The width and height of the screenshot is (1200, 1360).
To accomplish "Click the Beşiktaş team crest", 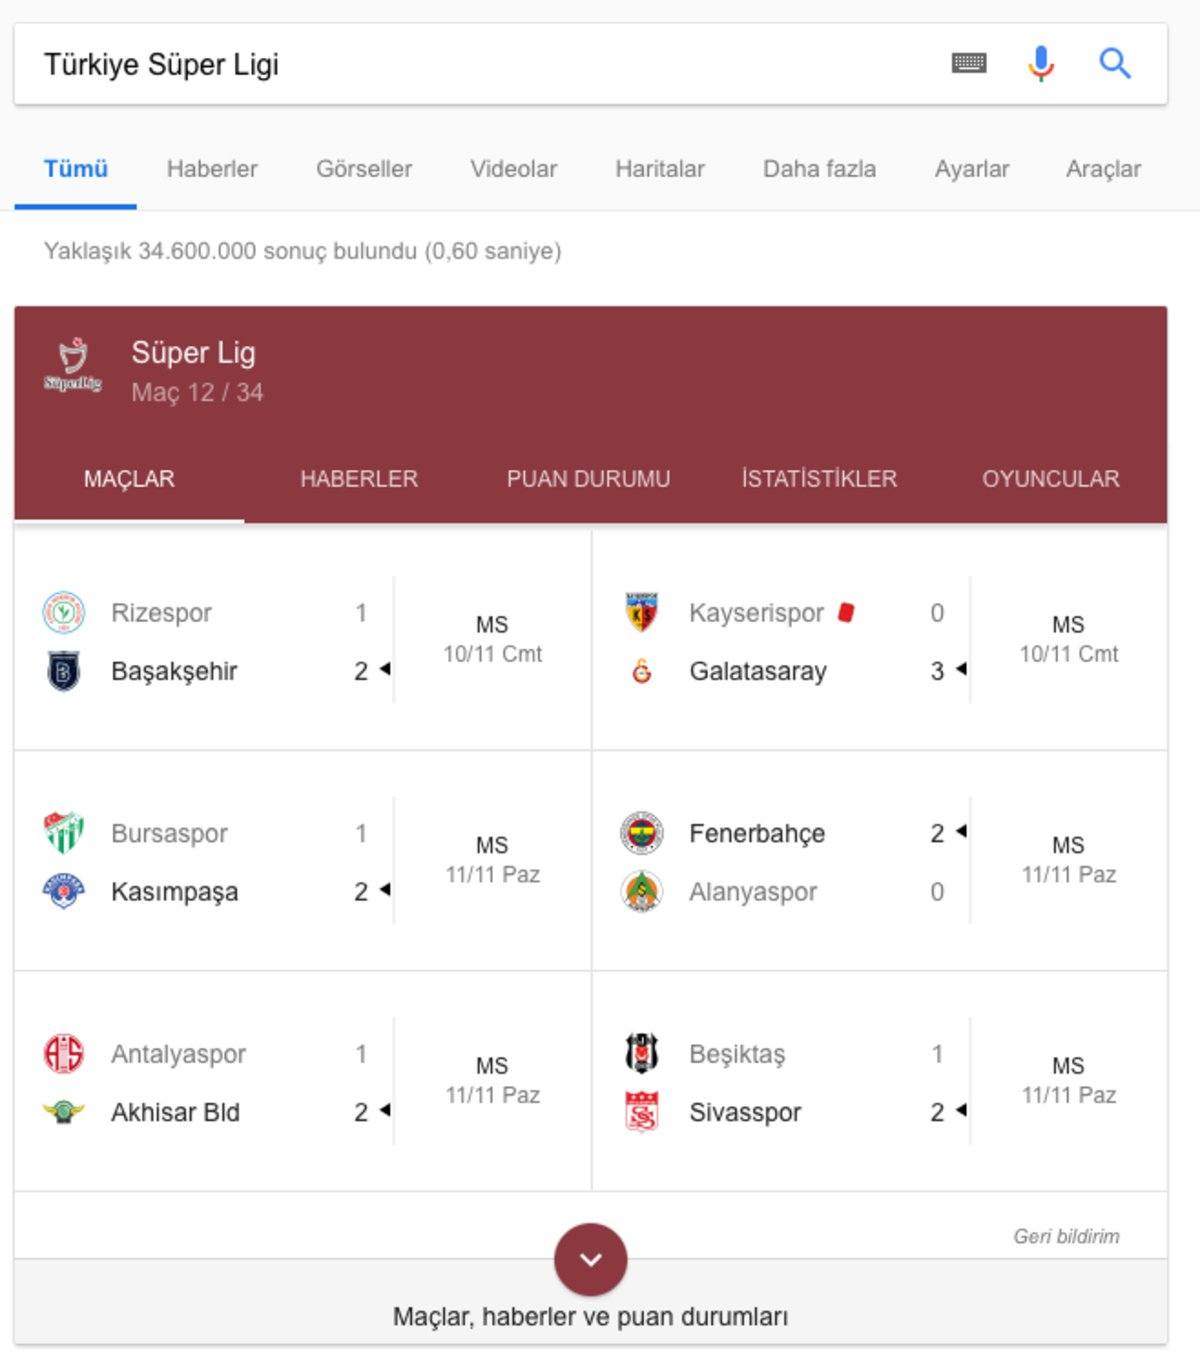I will (642, 1053).
